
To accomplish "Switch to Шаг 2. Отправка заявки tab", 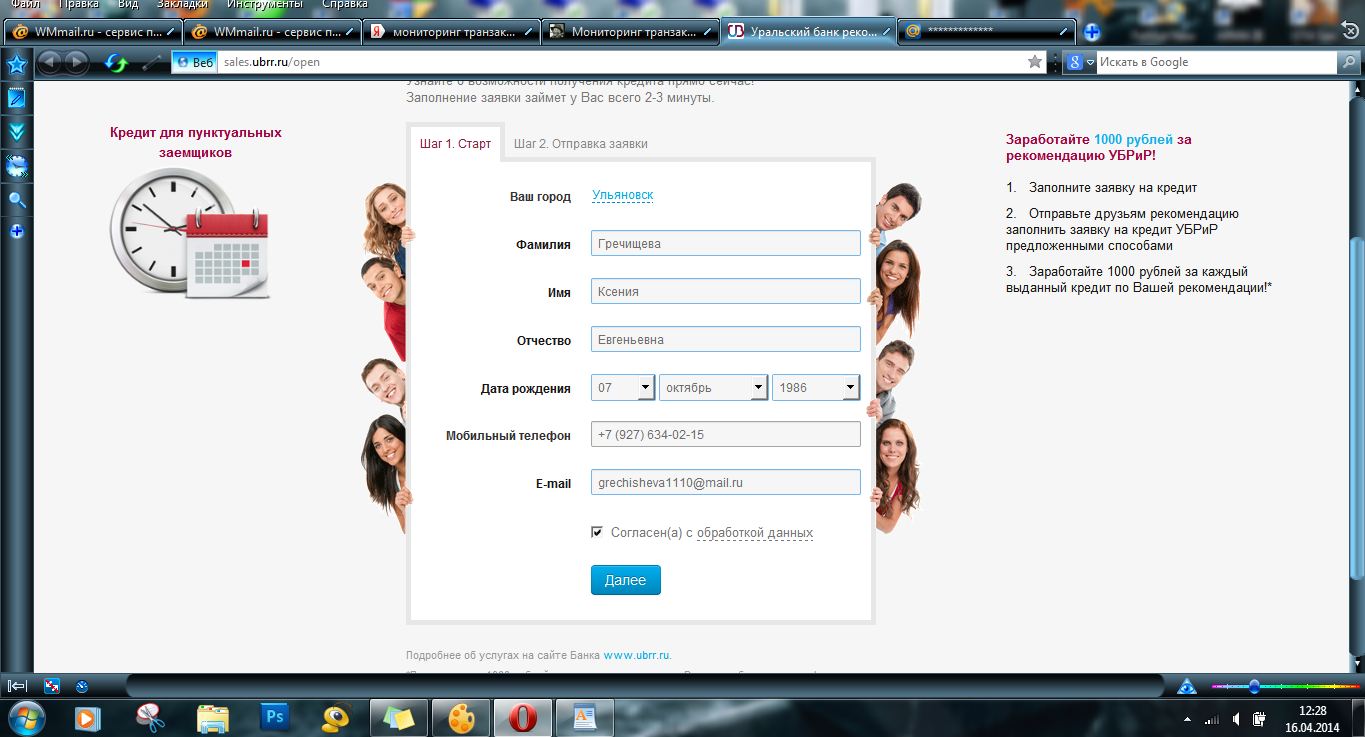I will tap(581, 144).
